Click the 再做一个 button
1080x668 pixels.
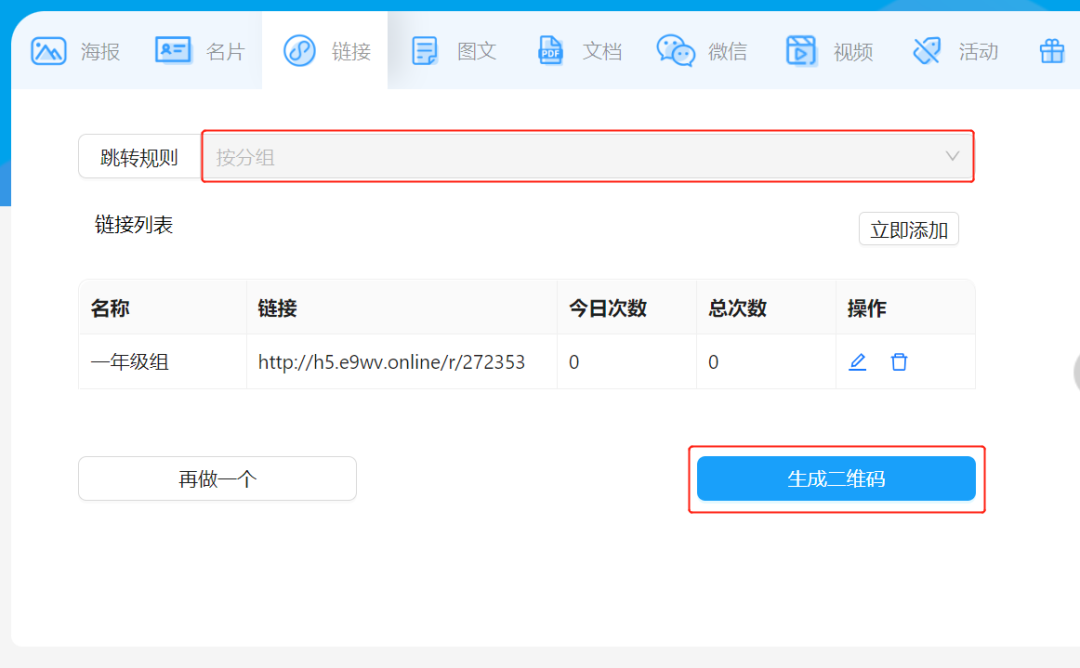click(x=217, y=479)
